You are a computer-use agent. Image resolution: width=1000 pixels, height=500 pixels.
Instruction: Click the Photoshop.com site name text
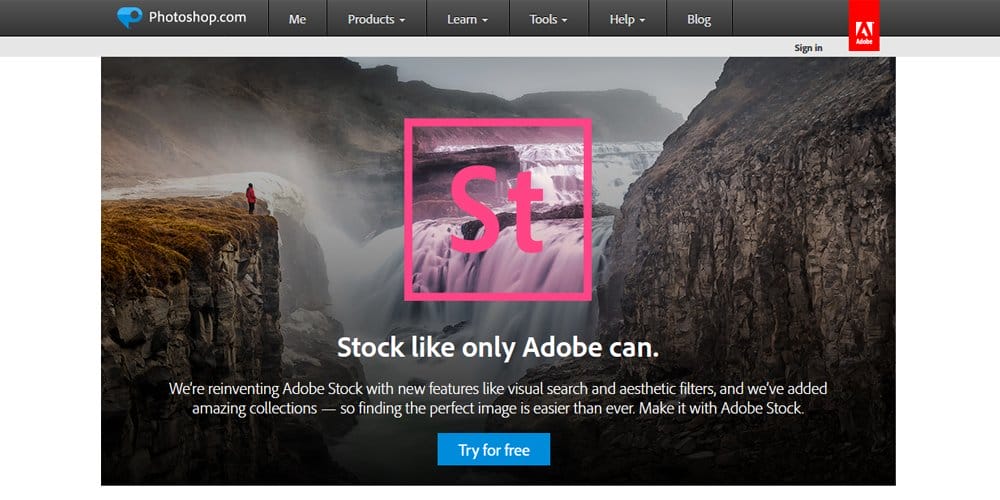(x=198, y=17)
